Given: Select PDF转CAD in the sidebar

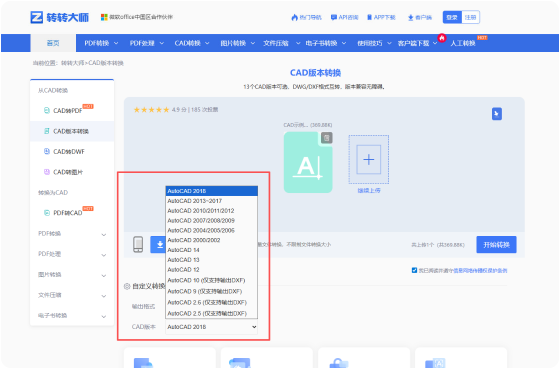Looking at the screenshot, I should pyautogui.click(x=72, y=213).
